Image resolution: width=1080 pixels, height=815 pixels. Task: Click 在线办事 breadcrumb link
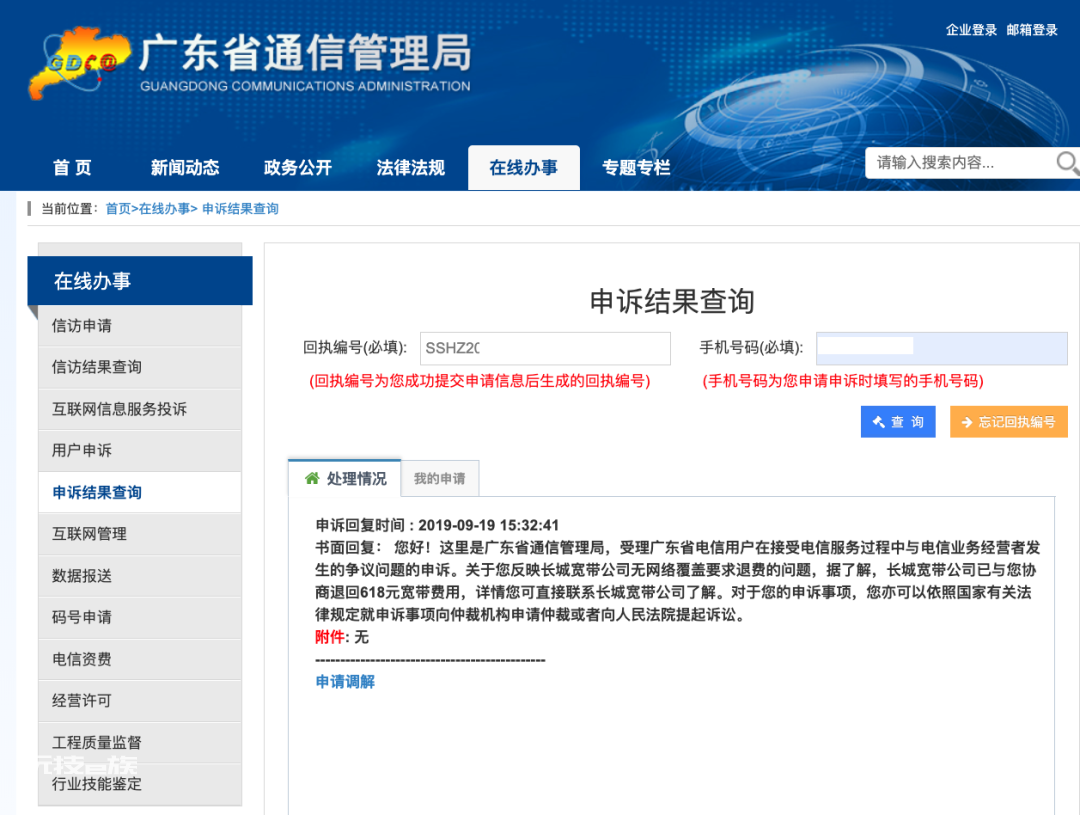(x=164, y=209)
